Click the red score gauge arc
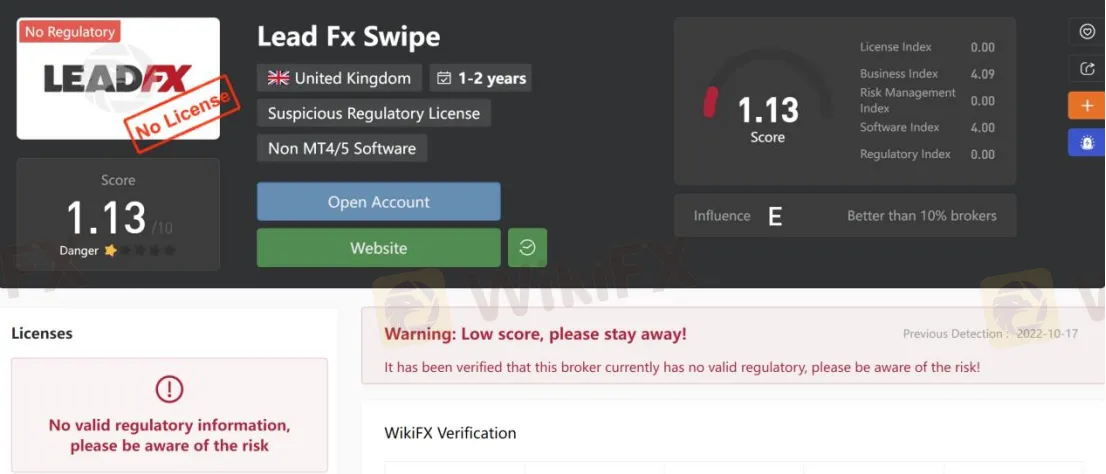Image resolution: width=1106 pixels, height=474 pixels. 710,102
